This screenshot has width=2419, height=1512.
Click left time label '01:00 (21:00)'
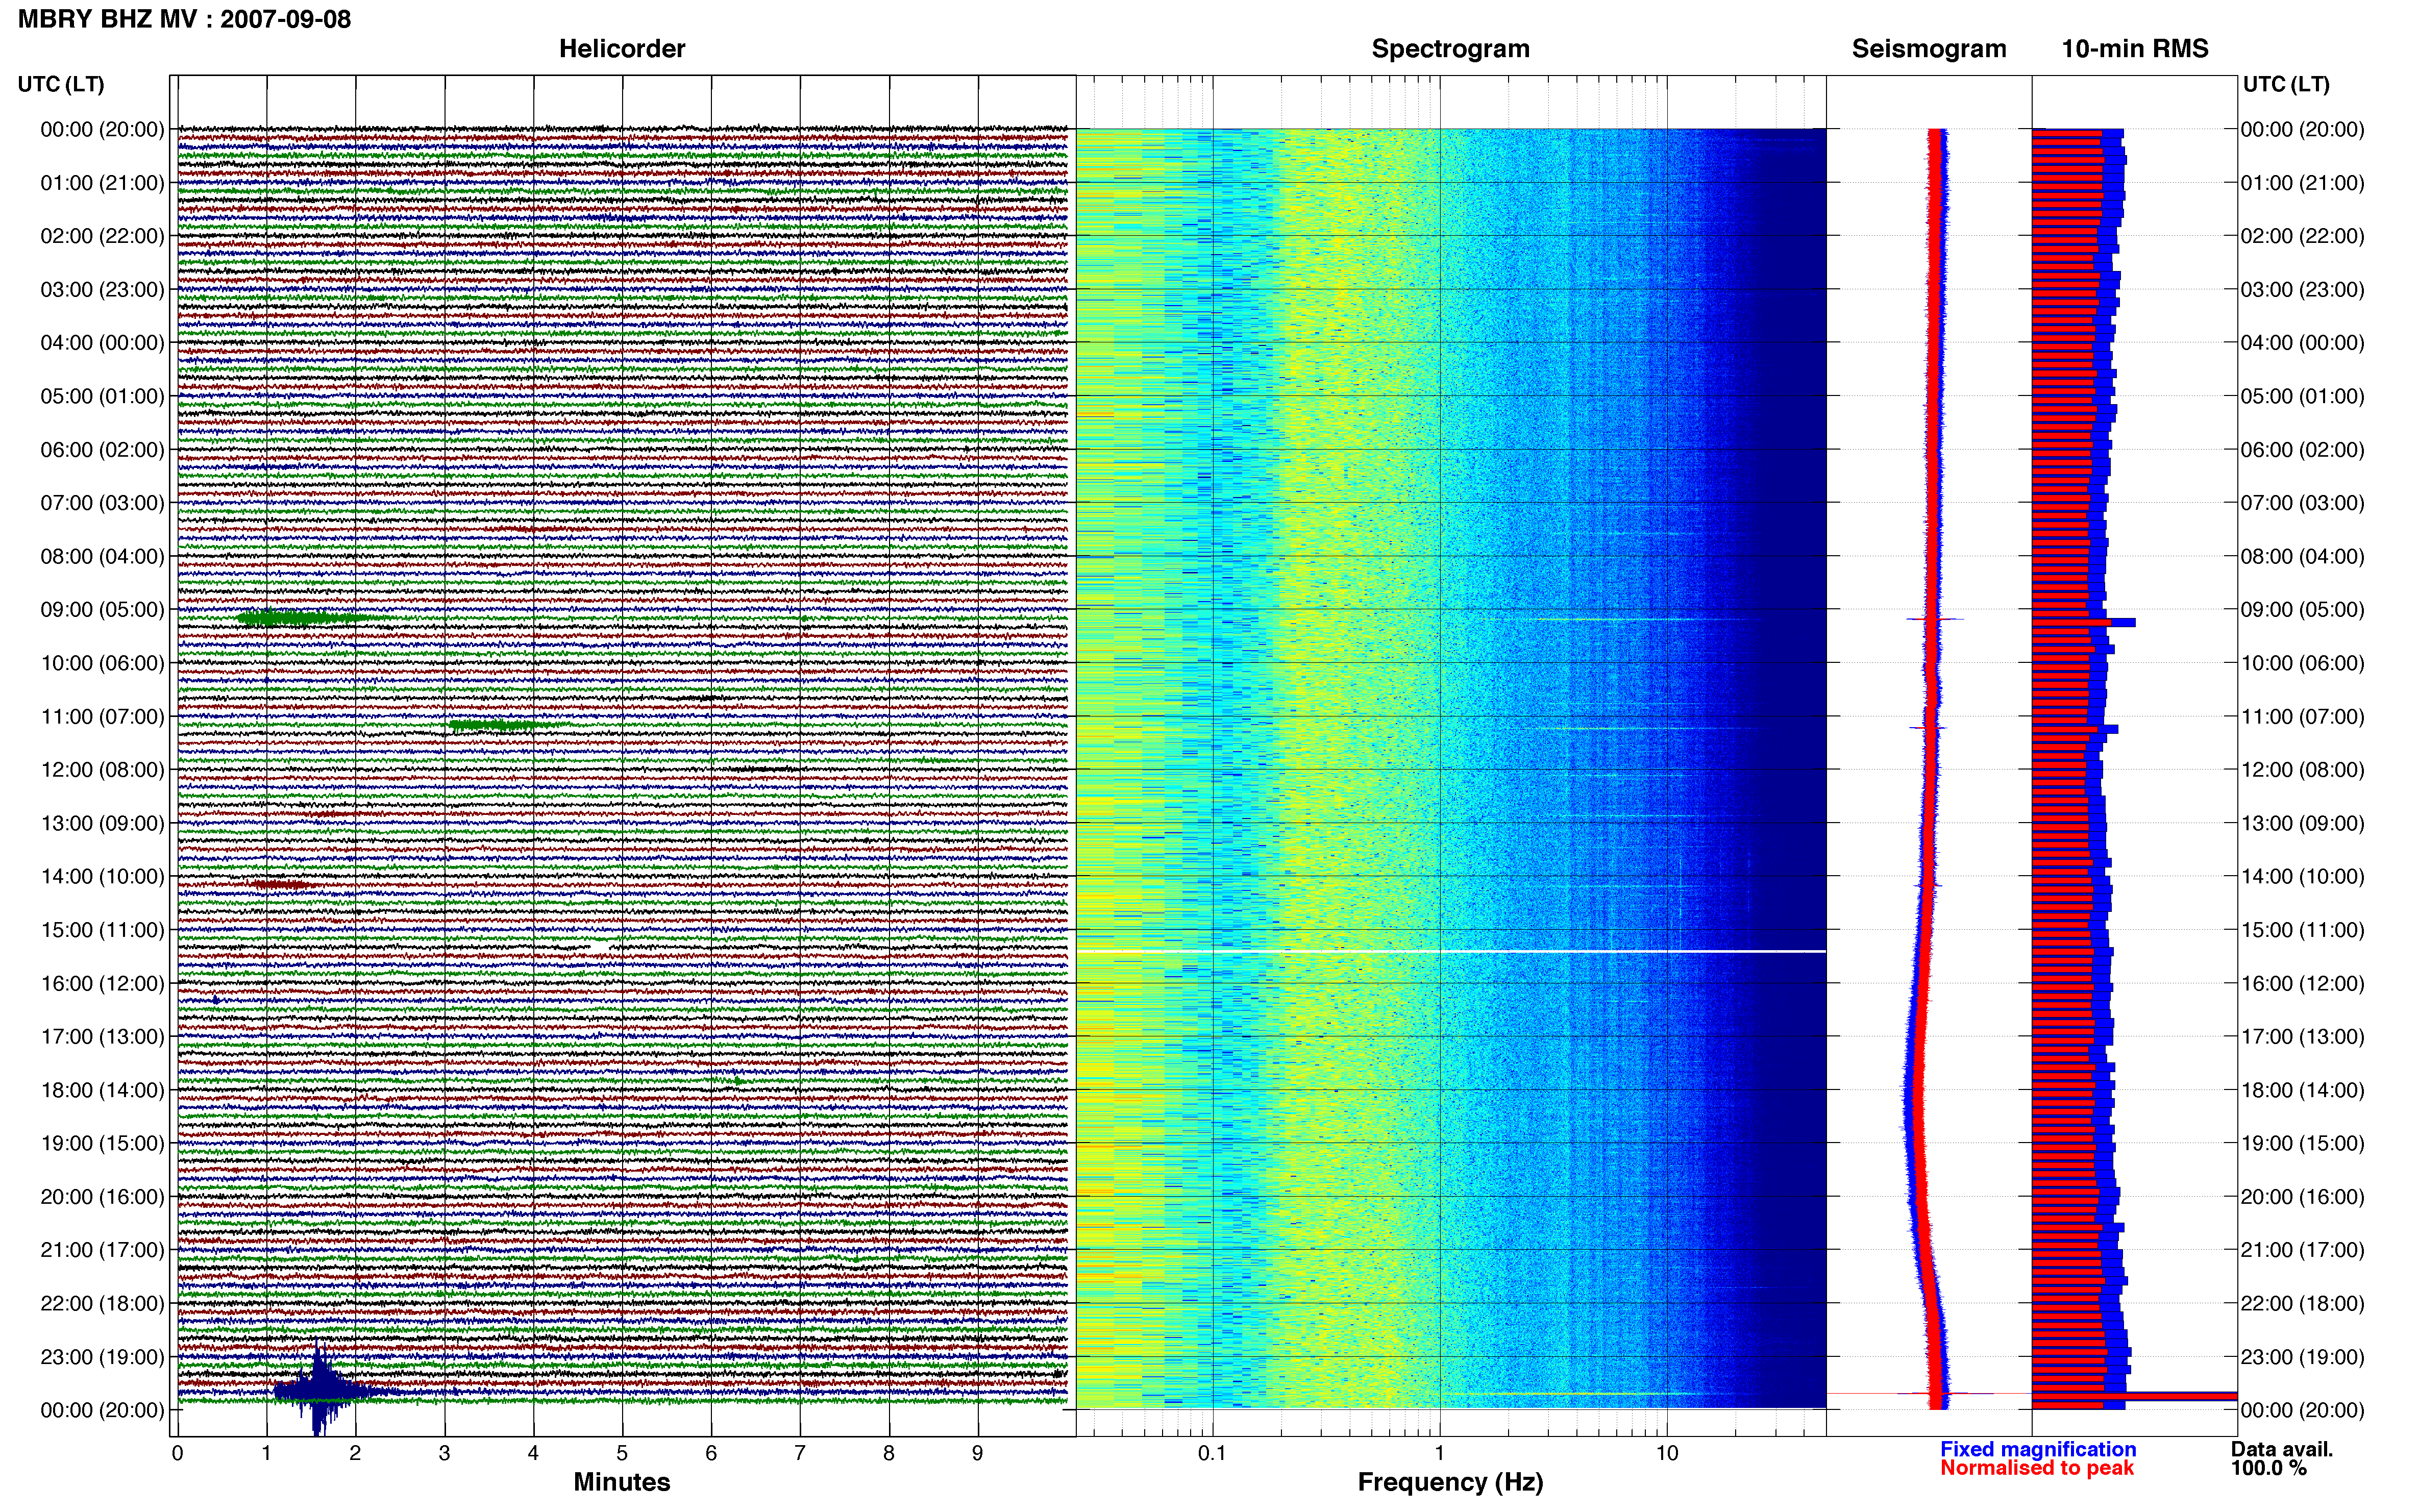102,183
